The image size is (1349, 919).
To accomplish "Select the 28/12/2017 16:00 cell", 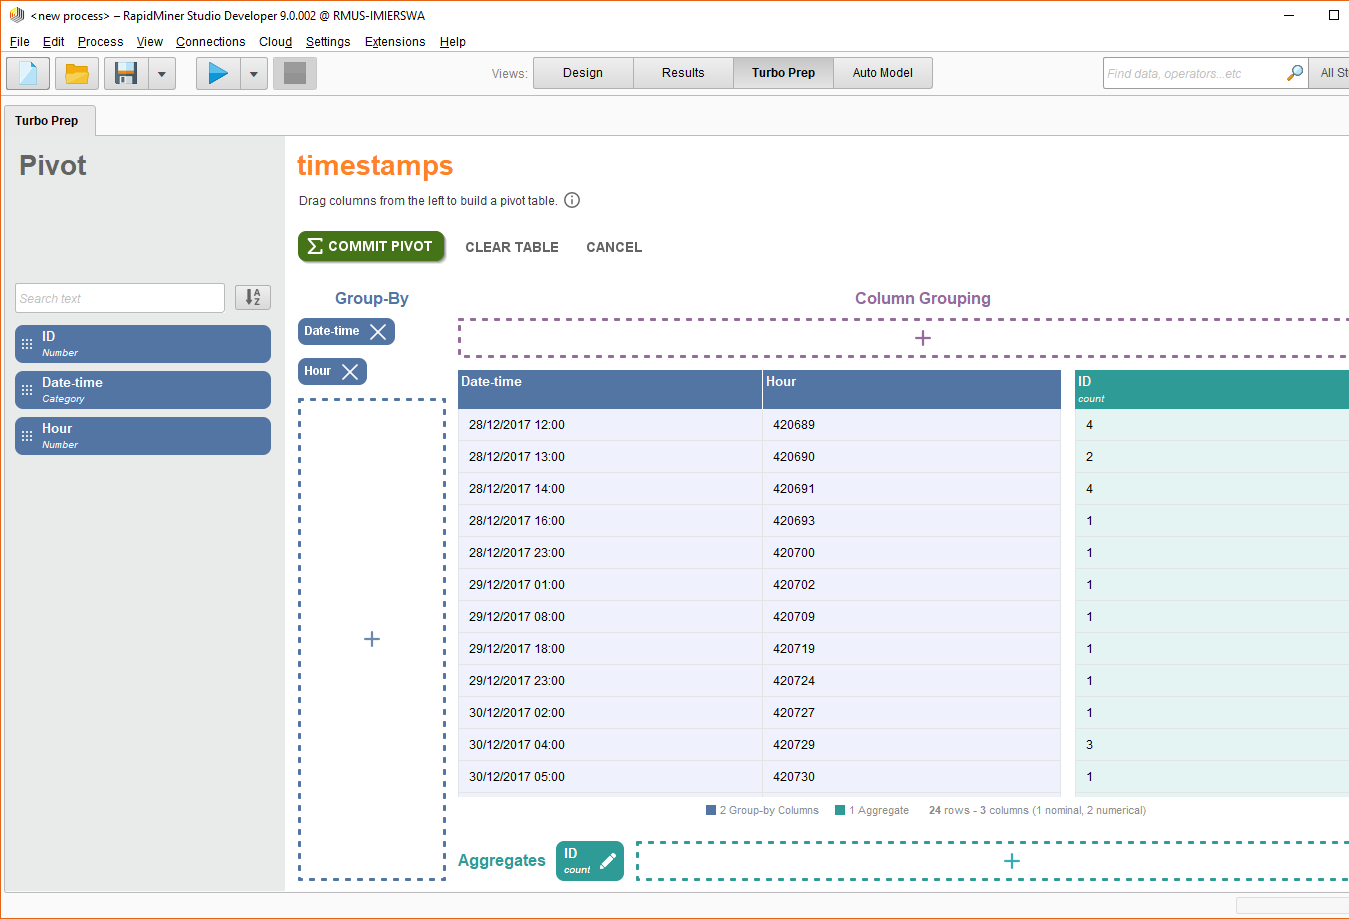I will coord(610,521).
